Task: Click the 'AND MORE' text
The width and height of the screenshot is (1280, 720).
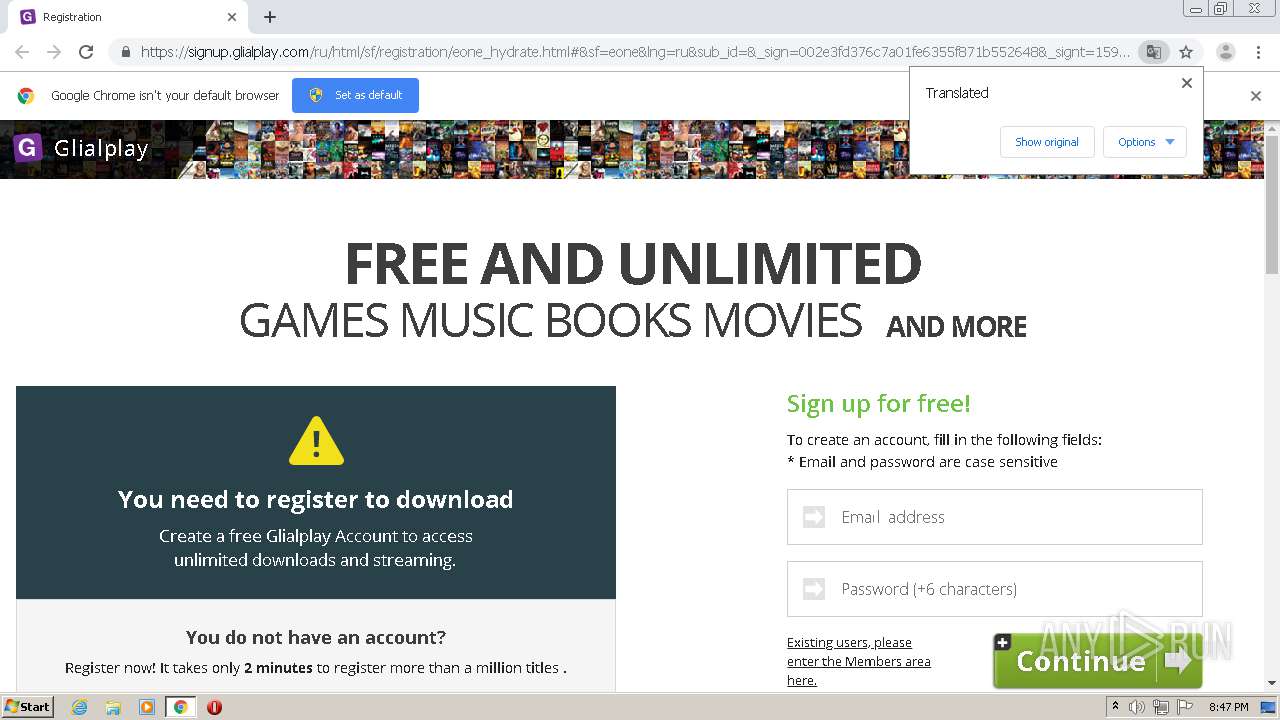Action: (x=957, y=327)
